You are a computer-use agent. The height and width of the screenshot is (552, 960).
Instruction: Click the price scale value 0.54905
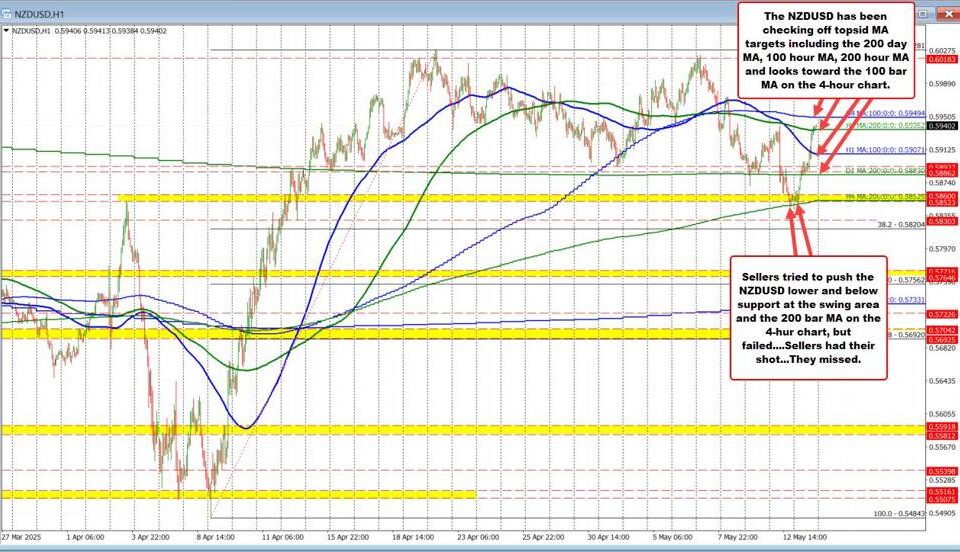tap(942, 513)
